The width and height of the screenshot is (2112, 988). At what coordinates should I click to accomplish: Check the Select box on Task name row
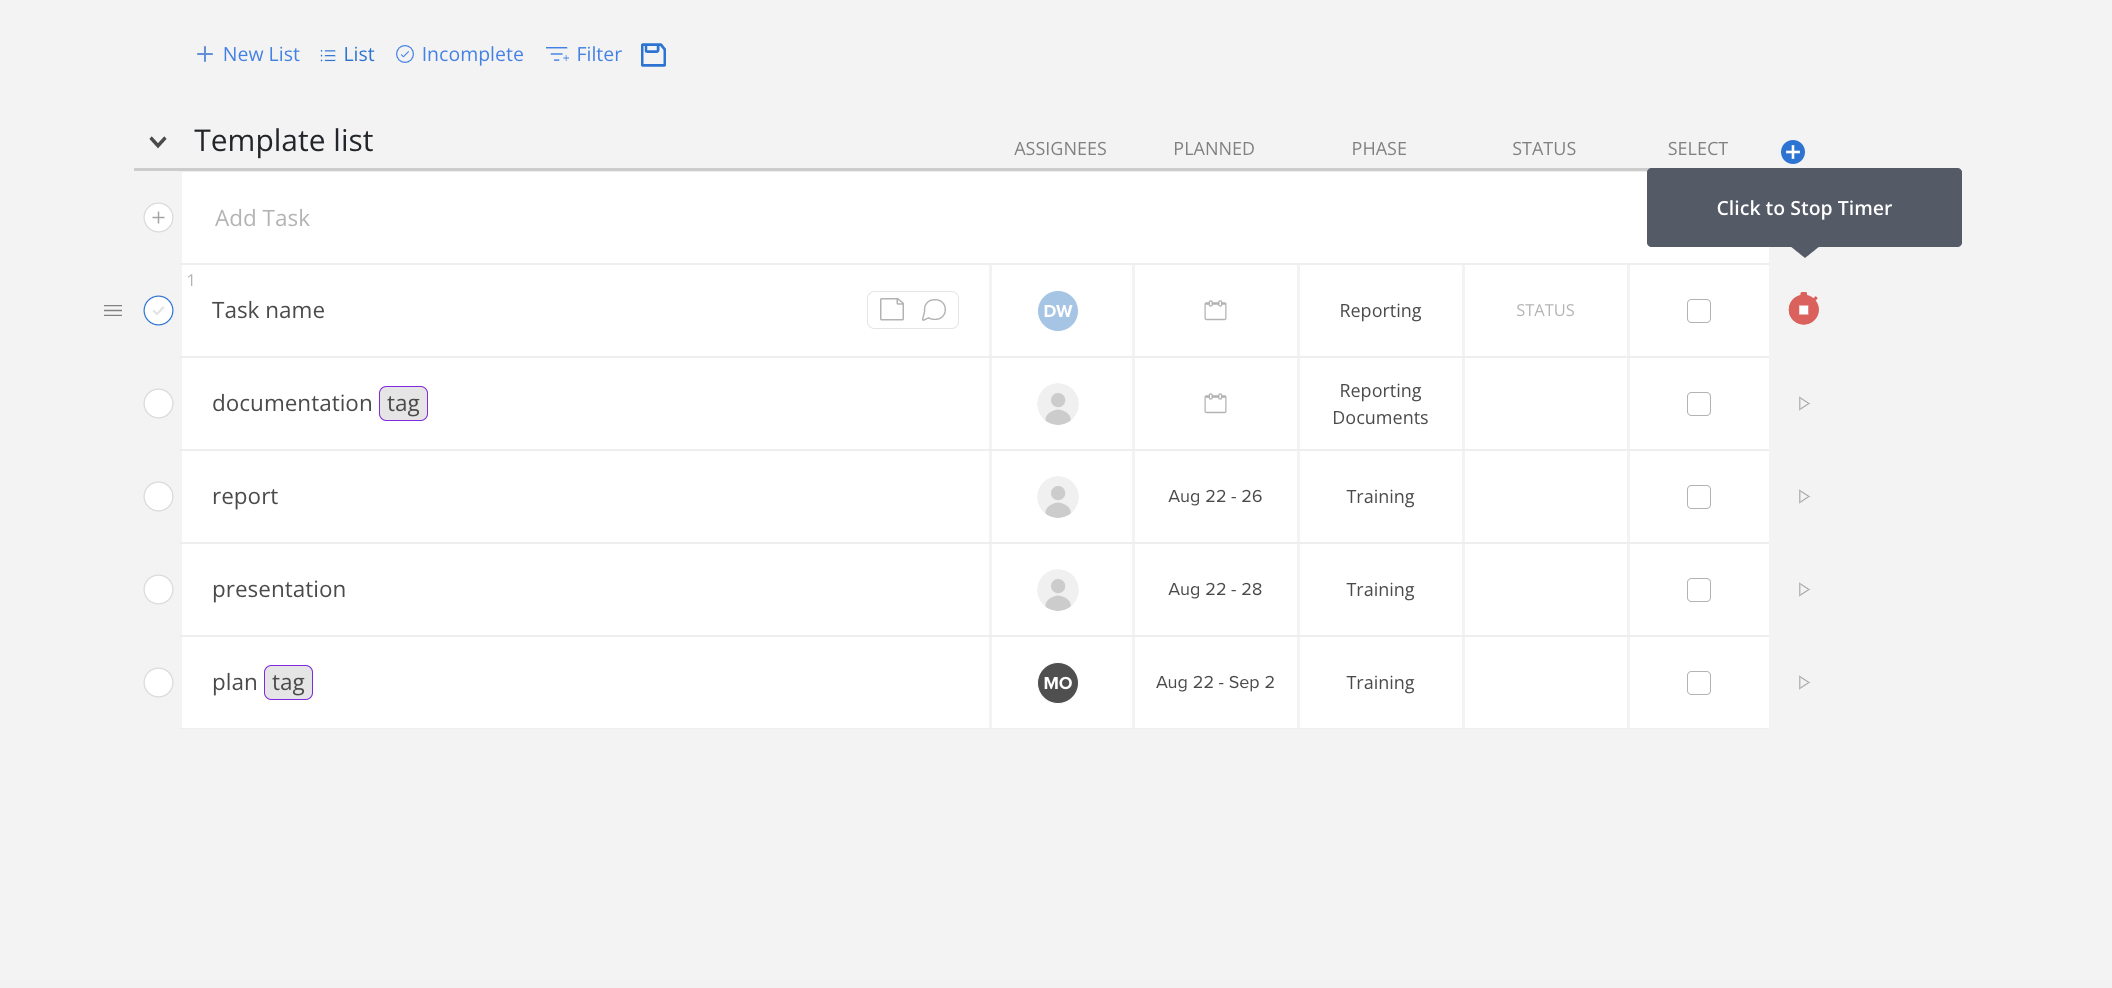pos(1698,310)
